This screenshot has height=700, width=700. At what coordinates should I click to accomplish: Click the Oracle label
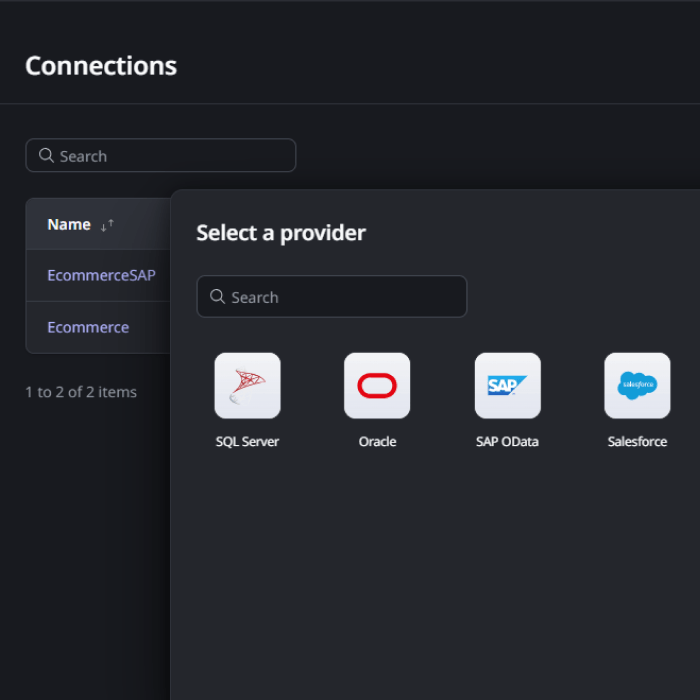pyautogui.click(x=377, y=442)
